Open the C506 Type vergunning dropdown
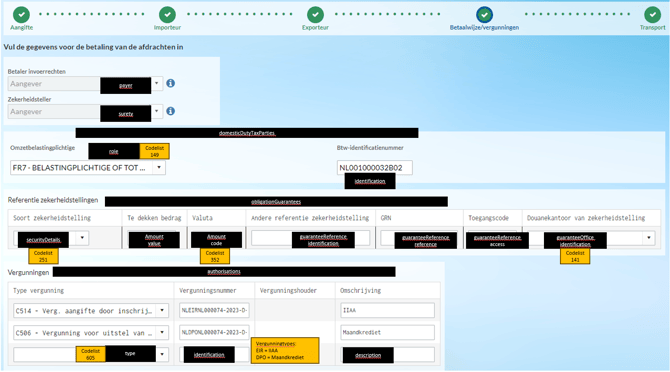Screen dimensions: 670x372 click(162, 332)
